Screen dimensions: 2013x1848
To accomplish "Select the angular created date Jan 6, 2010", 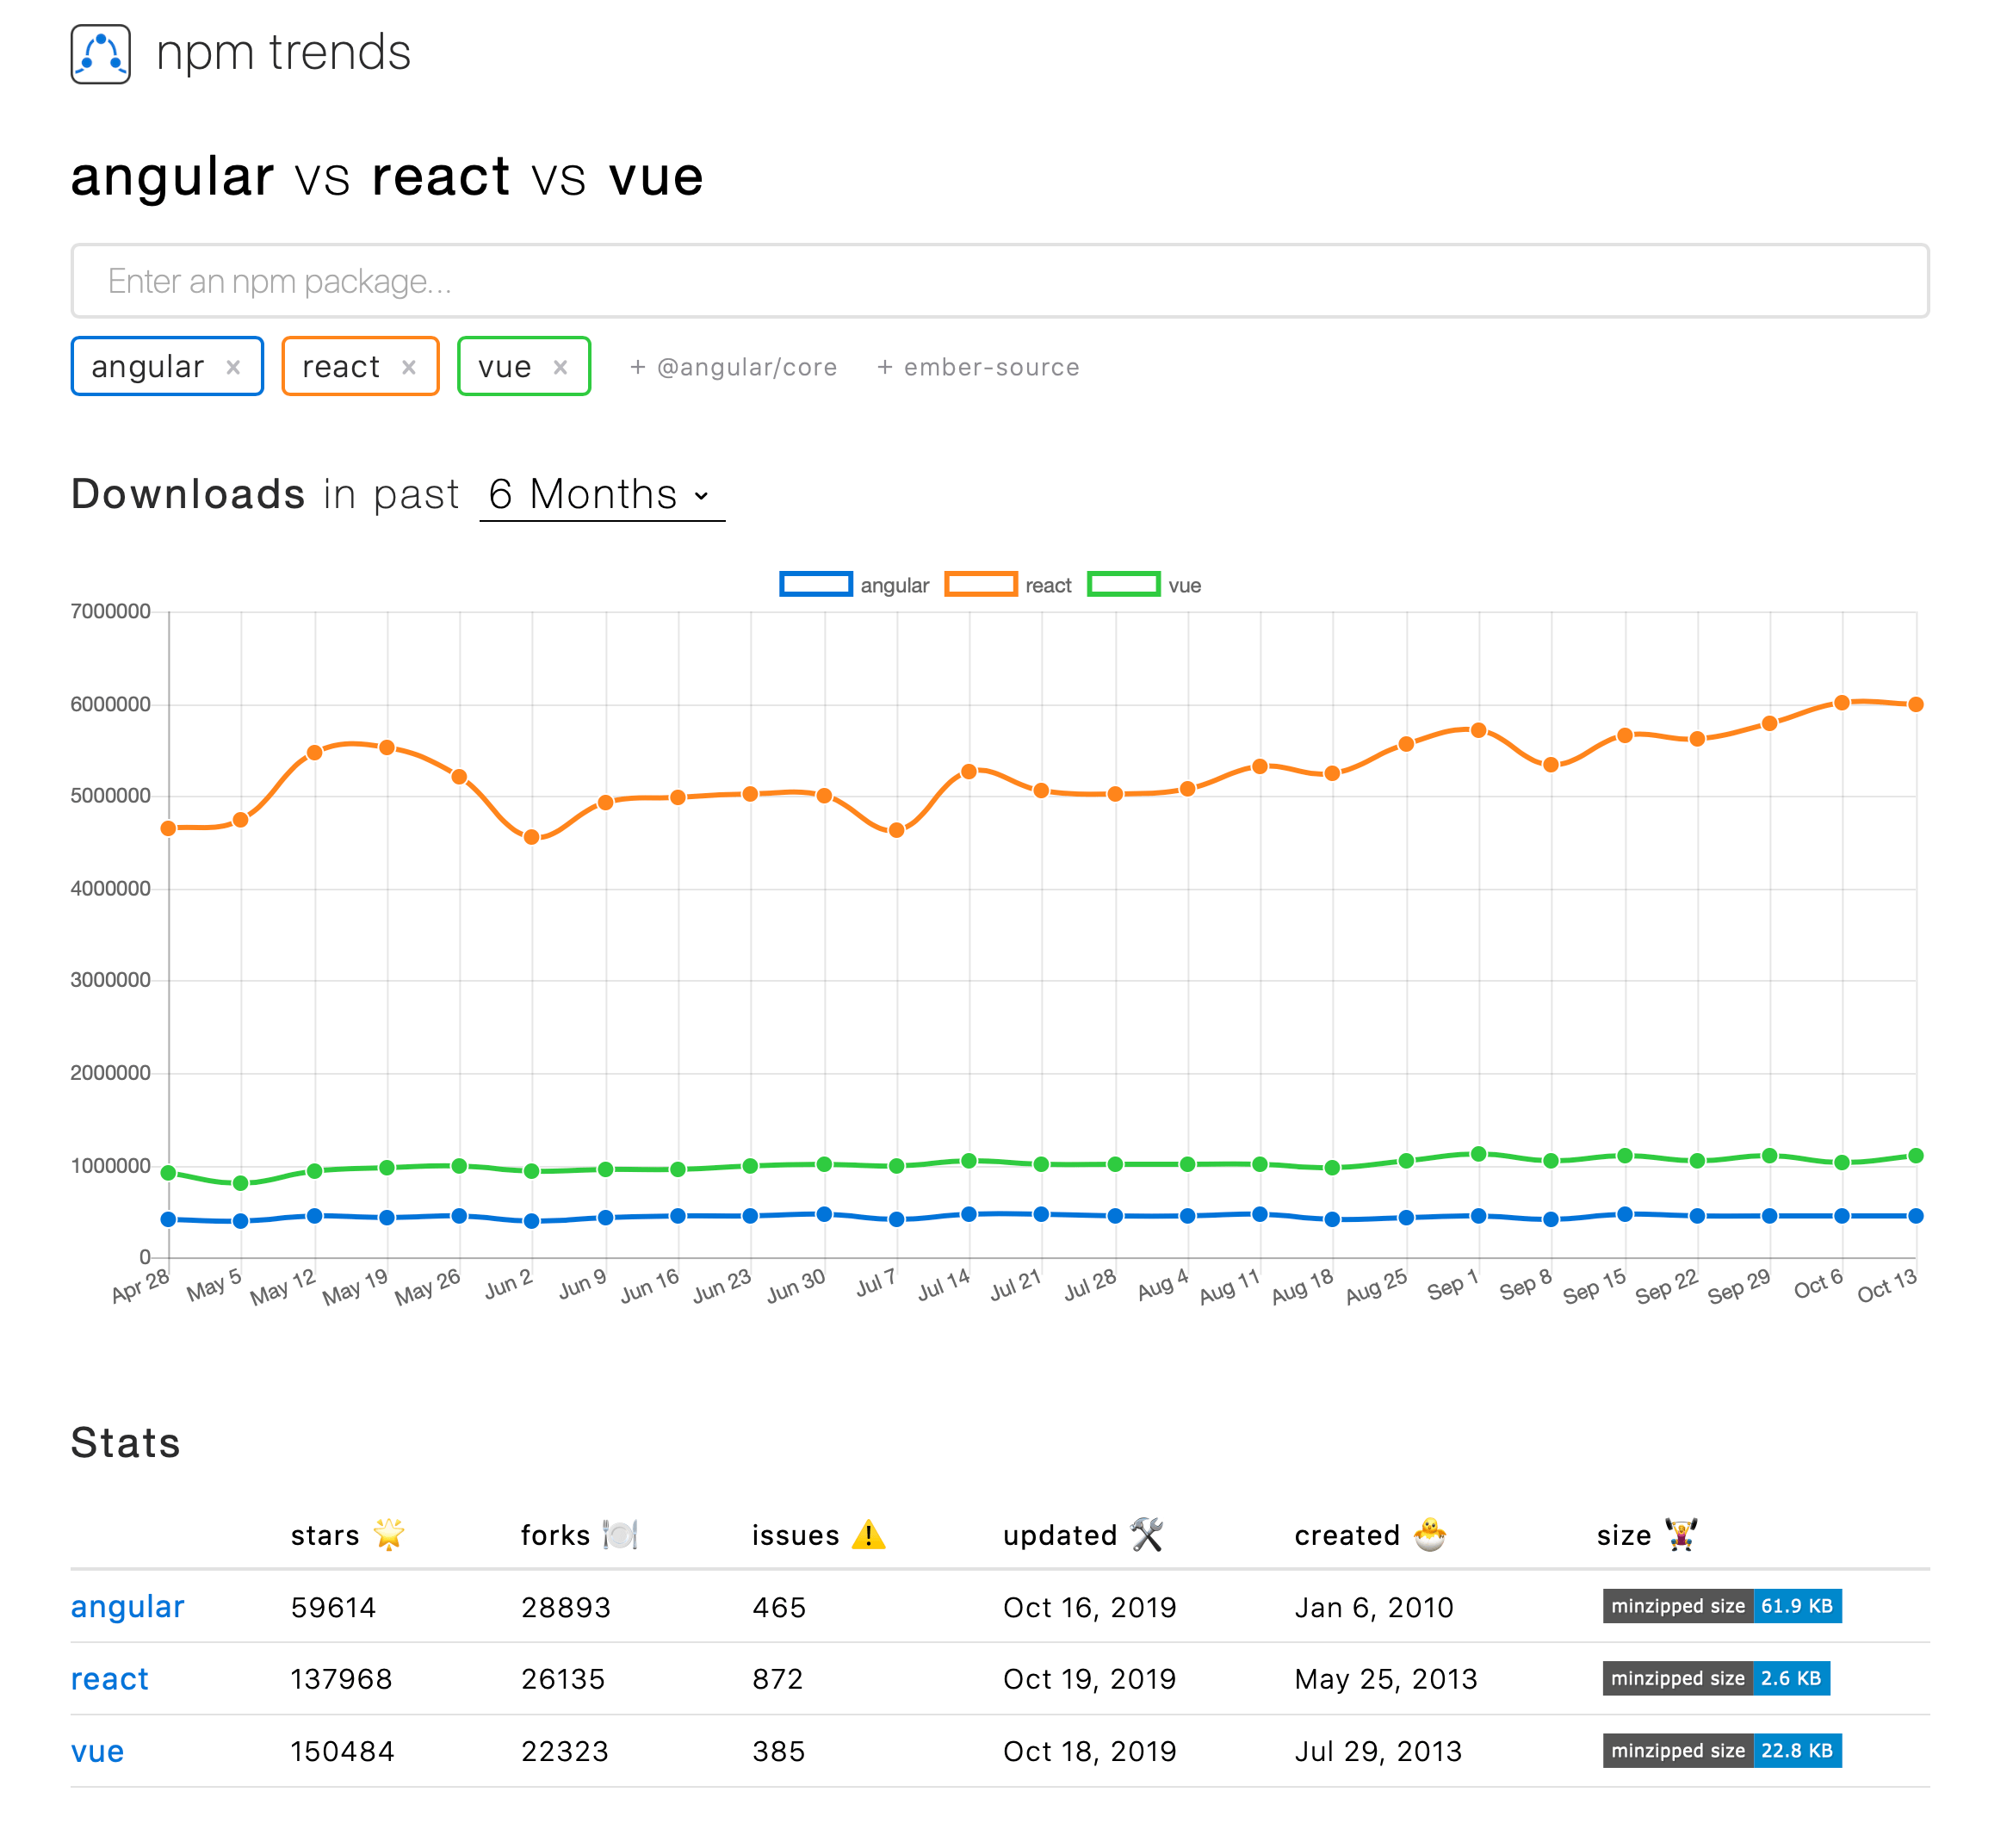I will (1374, 1607).
